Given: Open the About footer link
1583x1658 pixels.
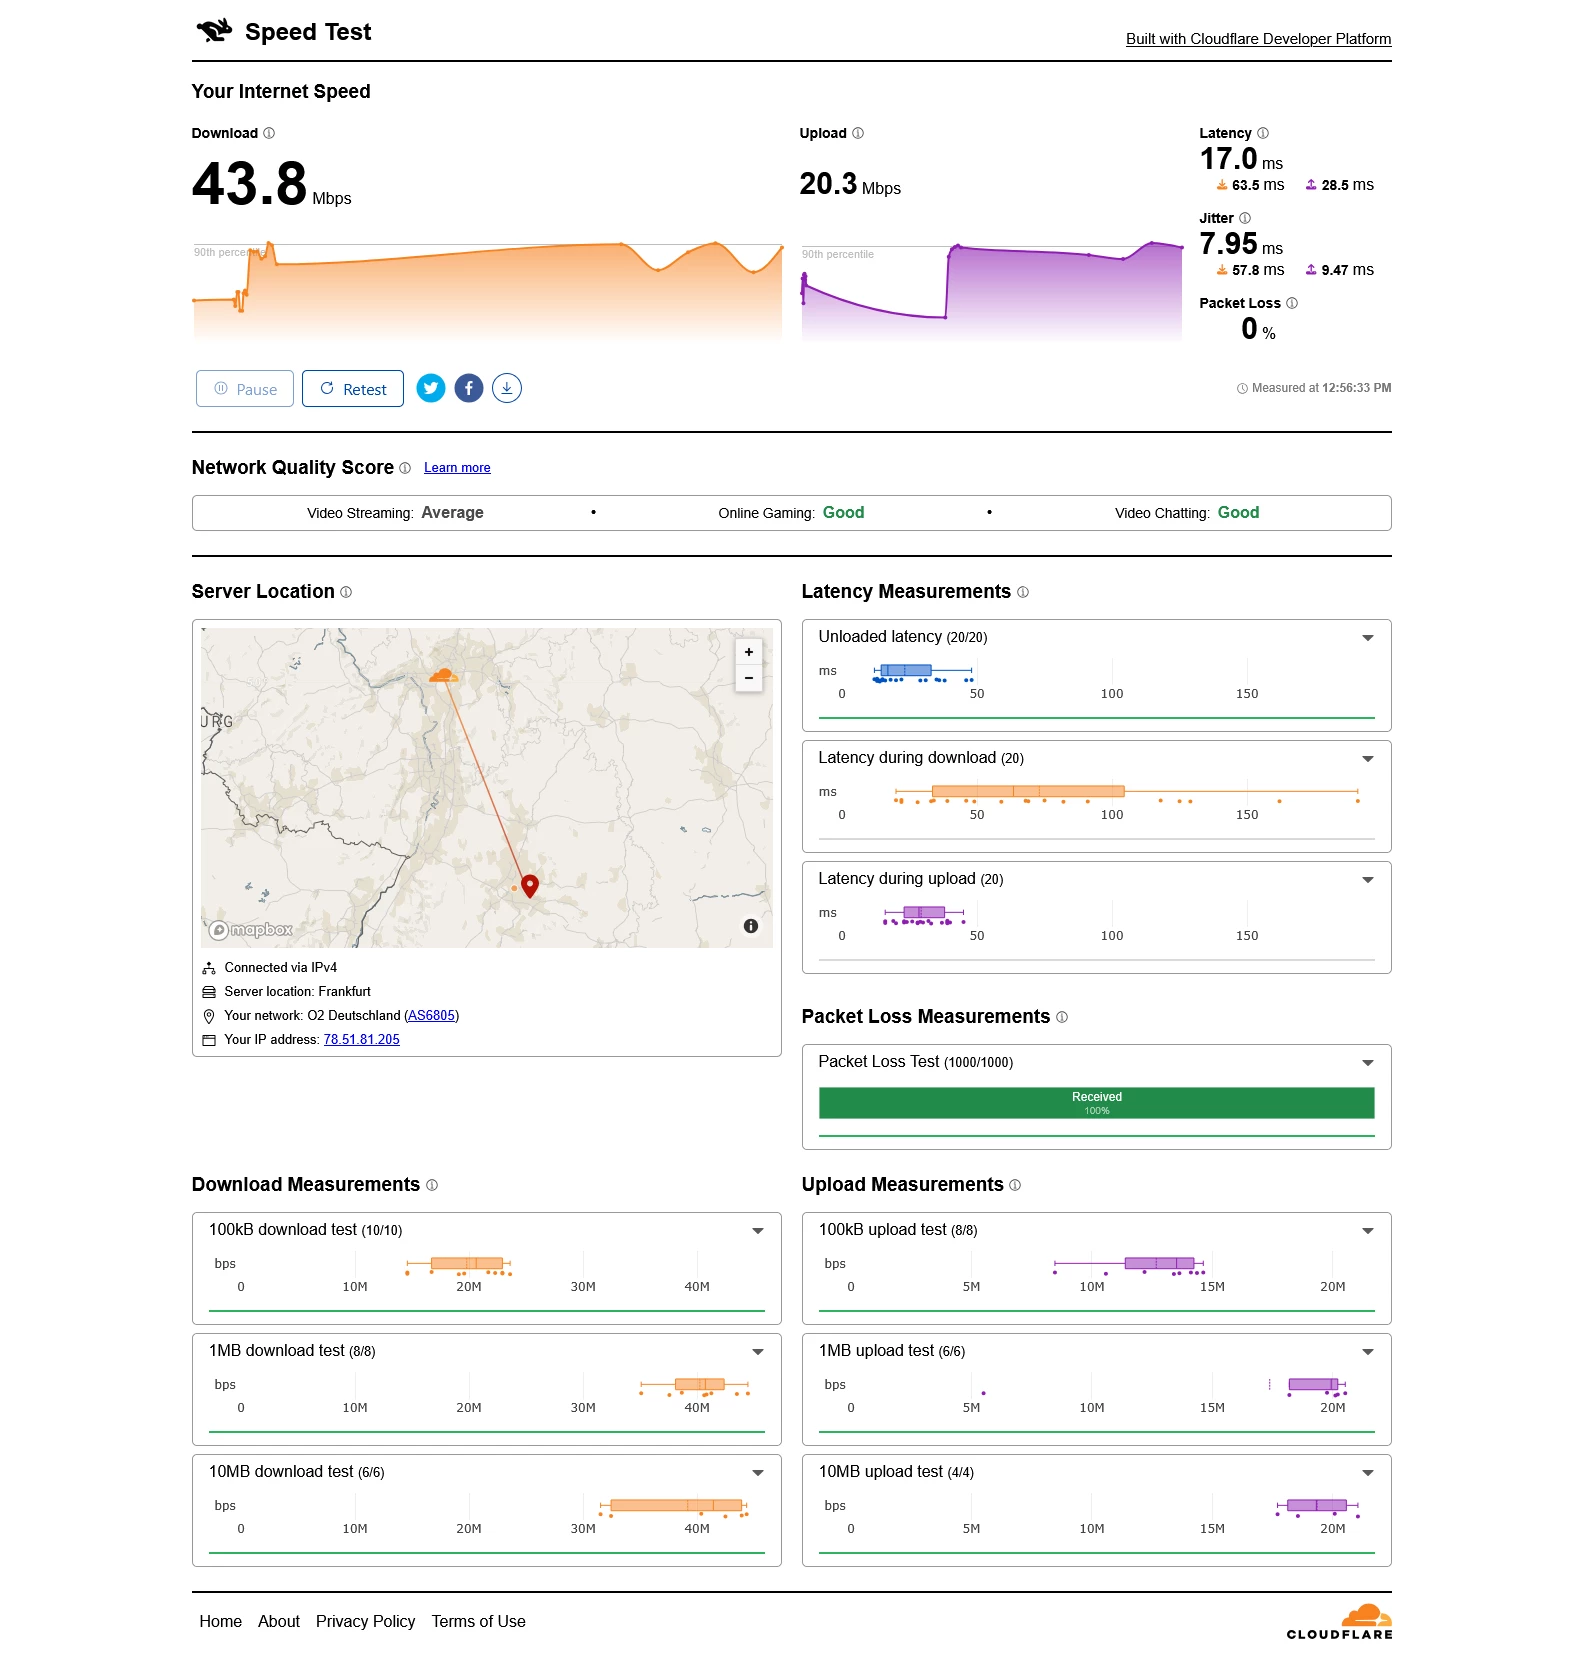Looking at the screenshot, I should click(x=278, y=1621).
